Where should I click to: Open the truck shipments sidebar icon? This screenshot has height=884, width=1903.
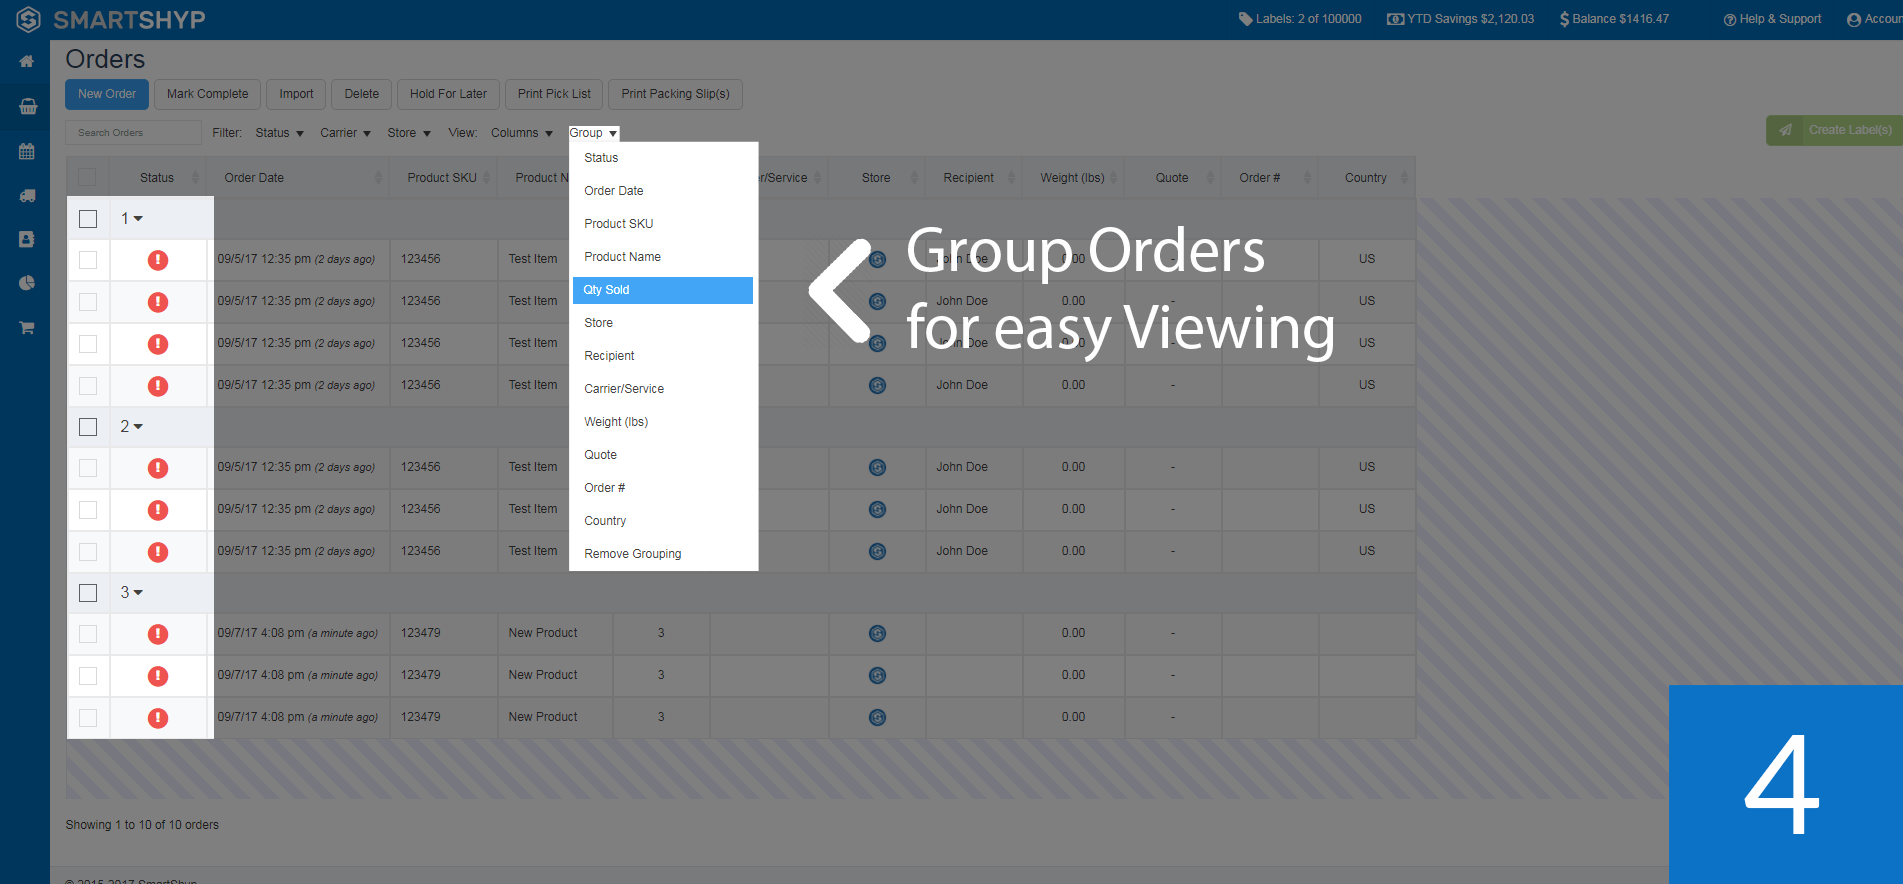tap(27, 196)
